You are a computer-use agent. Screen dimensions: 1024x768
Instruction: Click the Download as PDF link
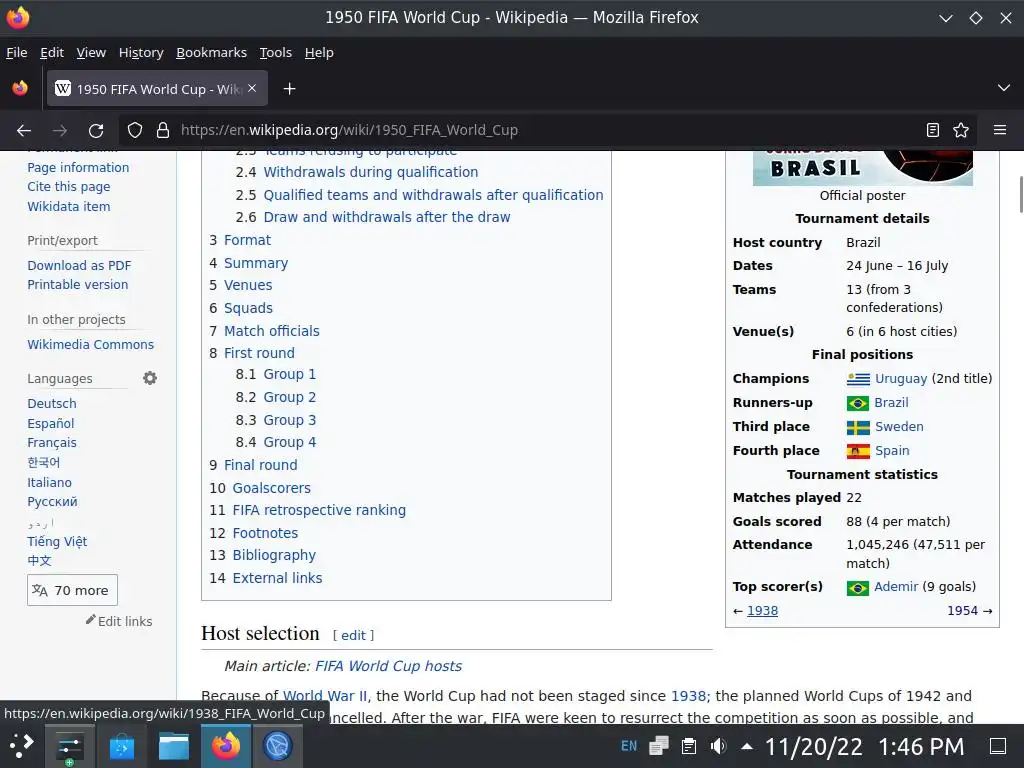coord(79,265)
